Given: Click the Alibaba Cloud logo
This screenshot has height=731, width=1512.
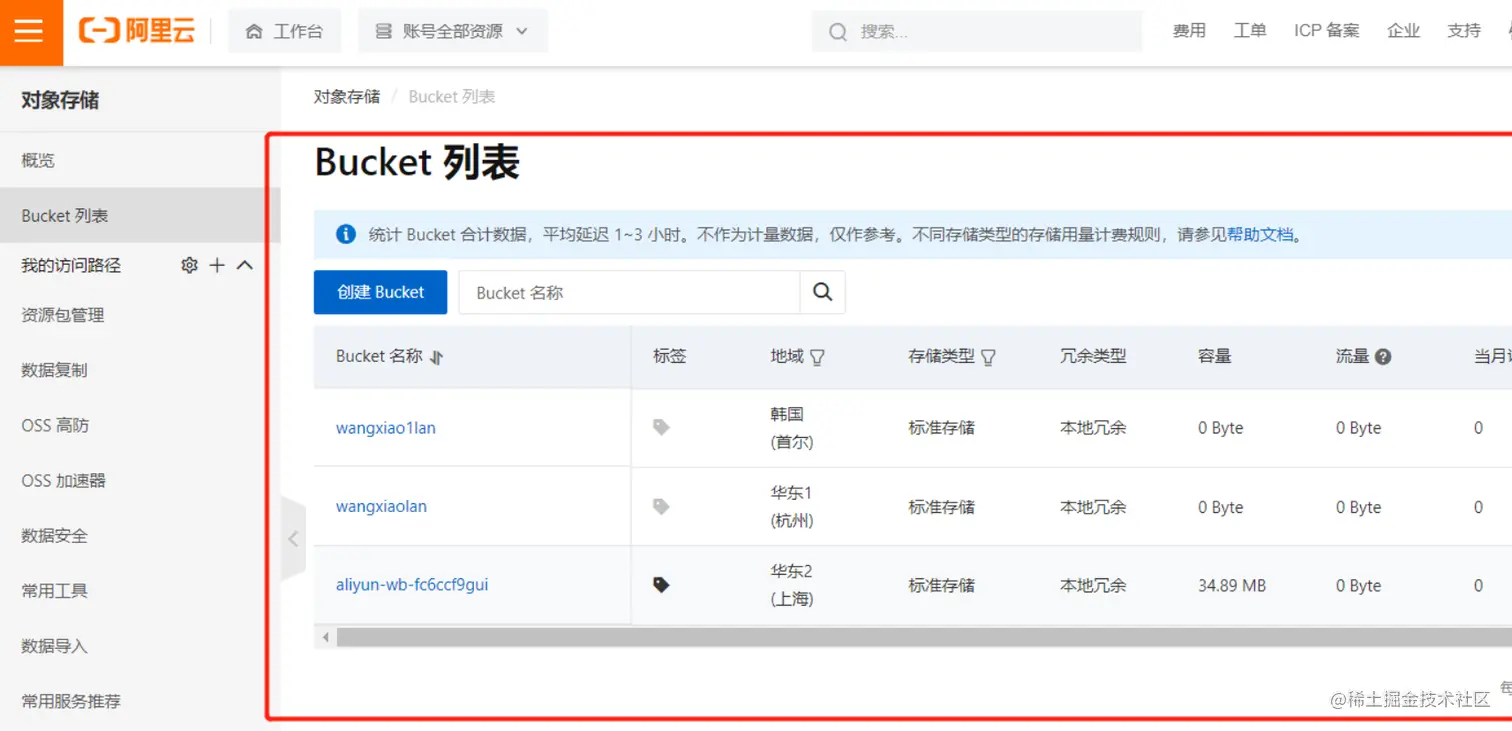Looking at the screenshot, I should pos(137,31).
